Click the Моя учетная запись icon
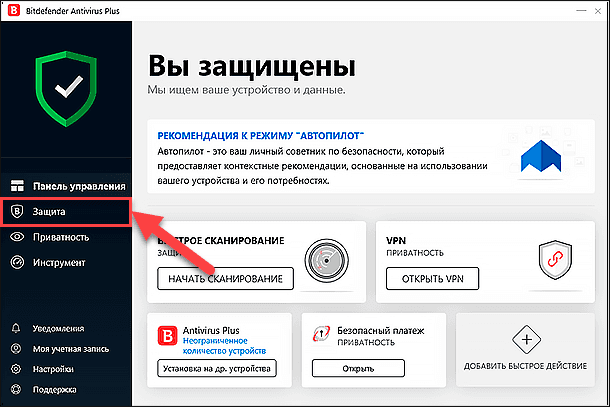This screenshot has height=407, width=610. point(16,349)
